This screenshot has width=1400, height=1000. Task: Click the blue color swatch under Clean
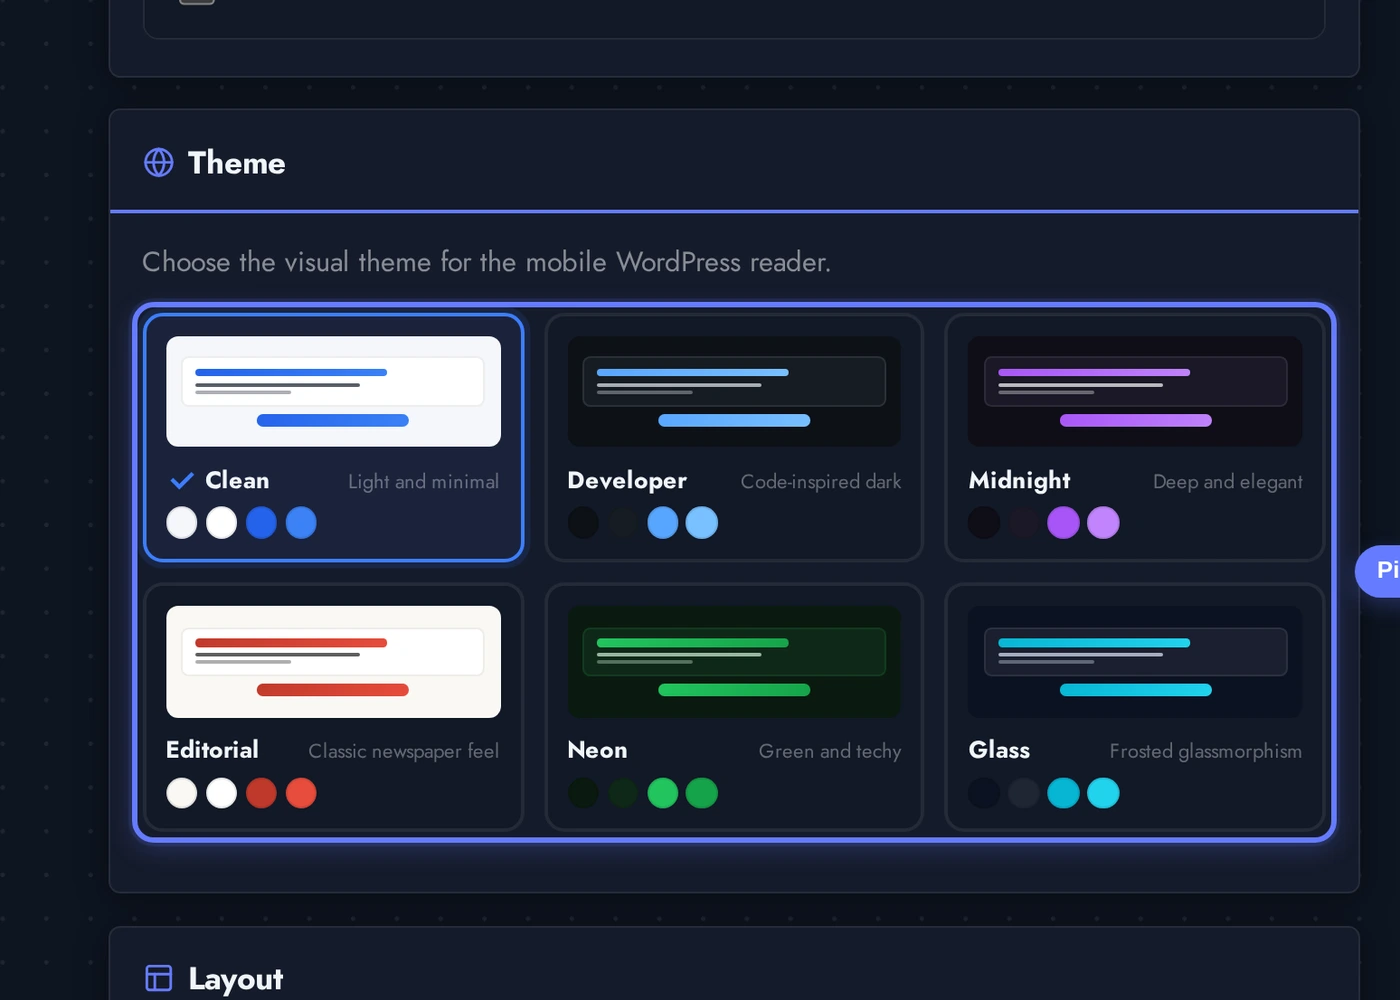click(x=261, y=522)
